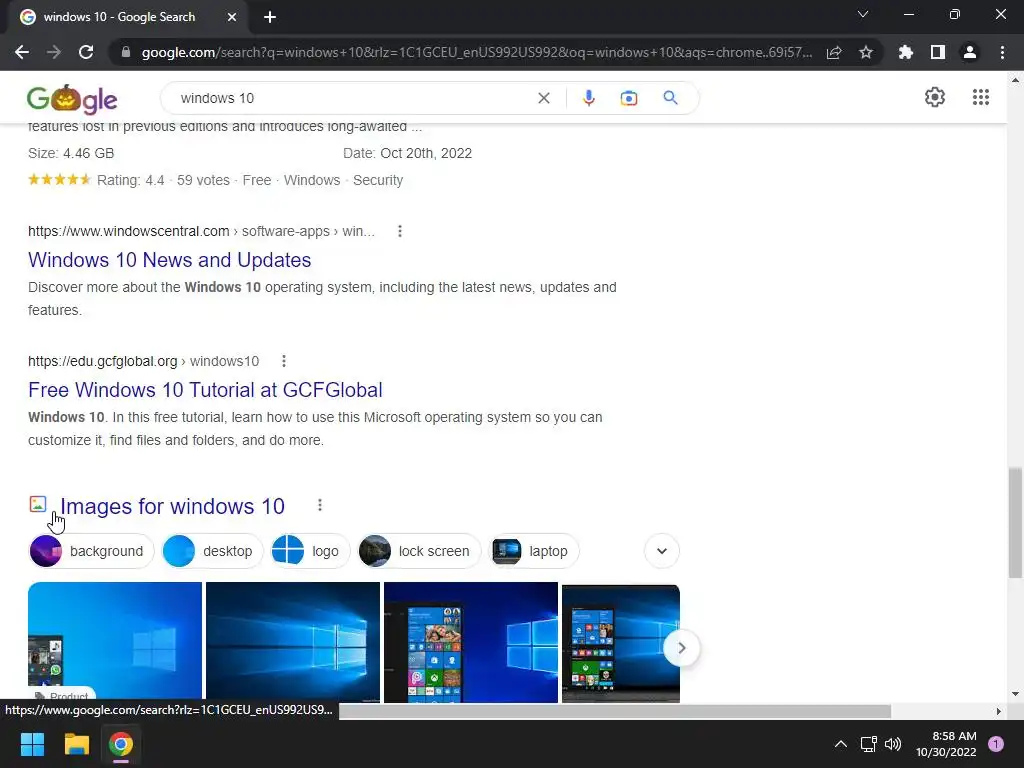Toggle the Chrome side panel
The height and width of the screenshot is (768, 1024).
[x=938, y=52]
